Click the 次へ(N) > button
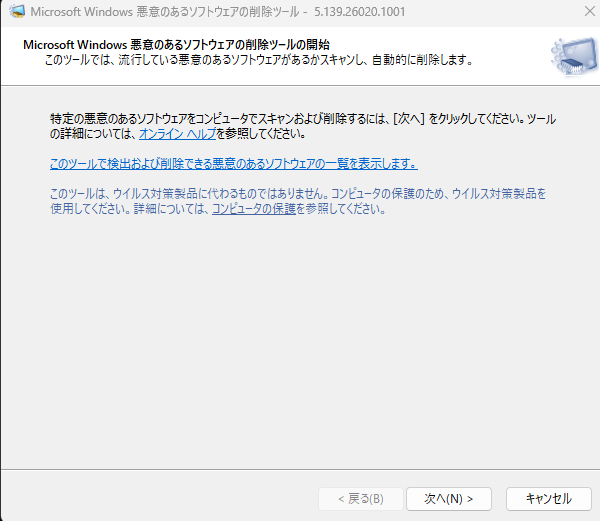 [449, 498]
